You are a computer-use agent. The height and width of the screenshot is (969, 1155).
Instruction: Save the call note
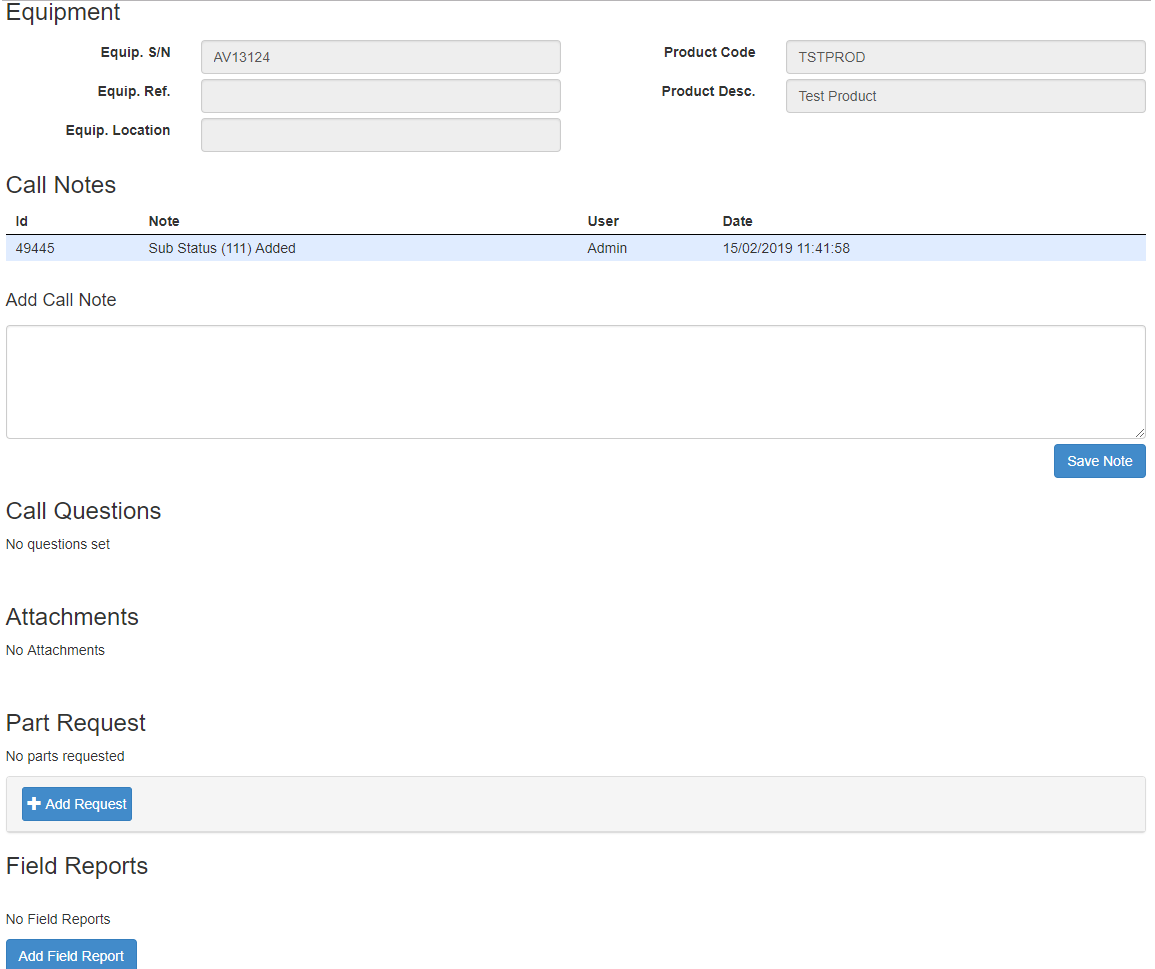[x=1099, y=461]
